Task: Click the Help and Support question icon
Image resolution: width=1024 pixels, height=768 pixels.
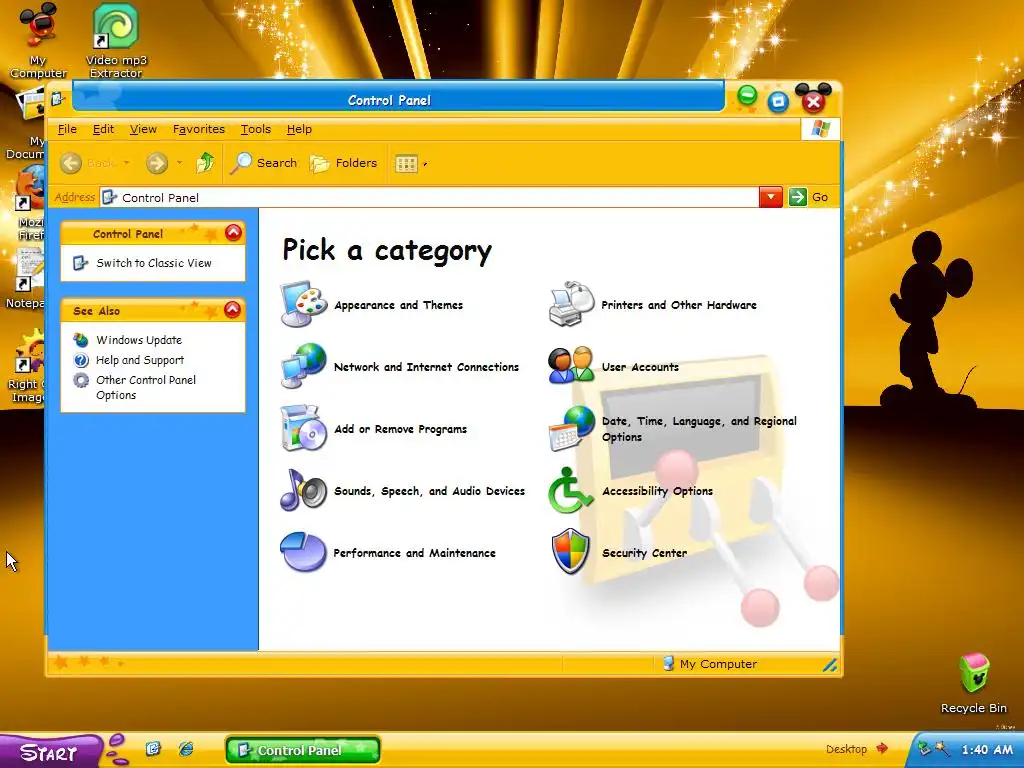Action: (81, 360)
